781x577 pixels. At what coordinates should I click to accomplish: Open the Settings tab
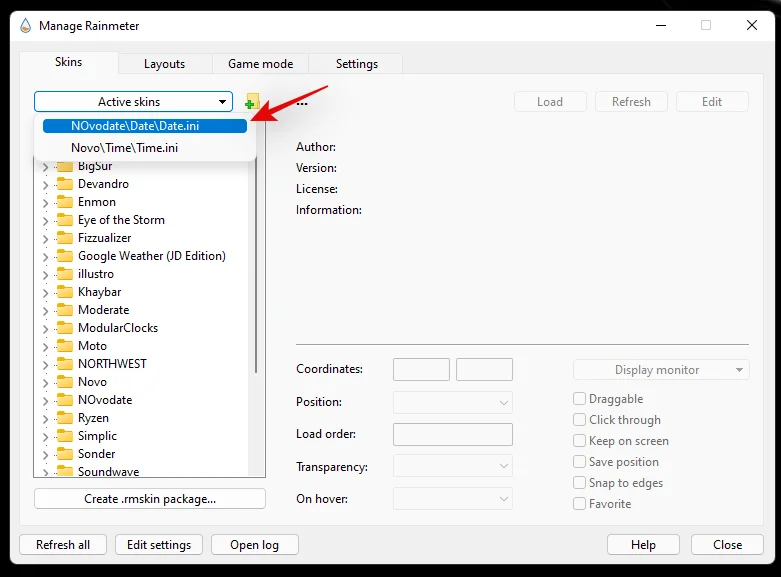tap(357, 64)
